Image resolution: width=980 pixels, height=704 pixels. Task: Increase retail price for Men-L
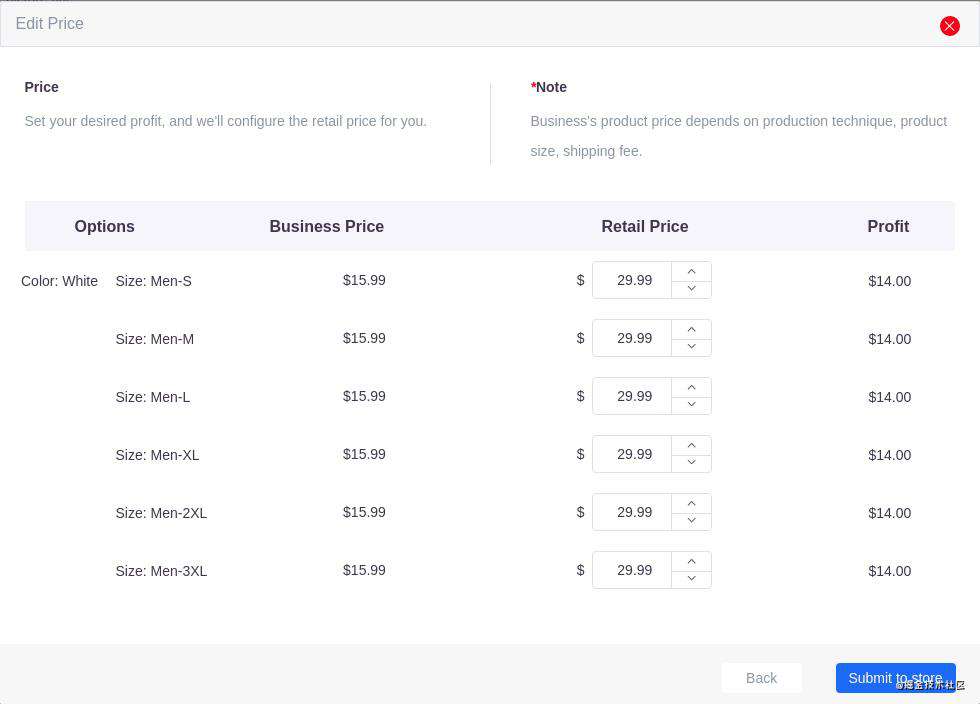[x=691, y=388]
